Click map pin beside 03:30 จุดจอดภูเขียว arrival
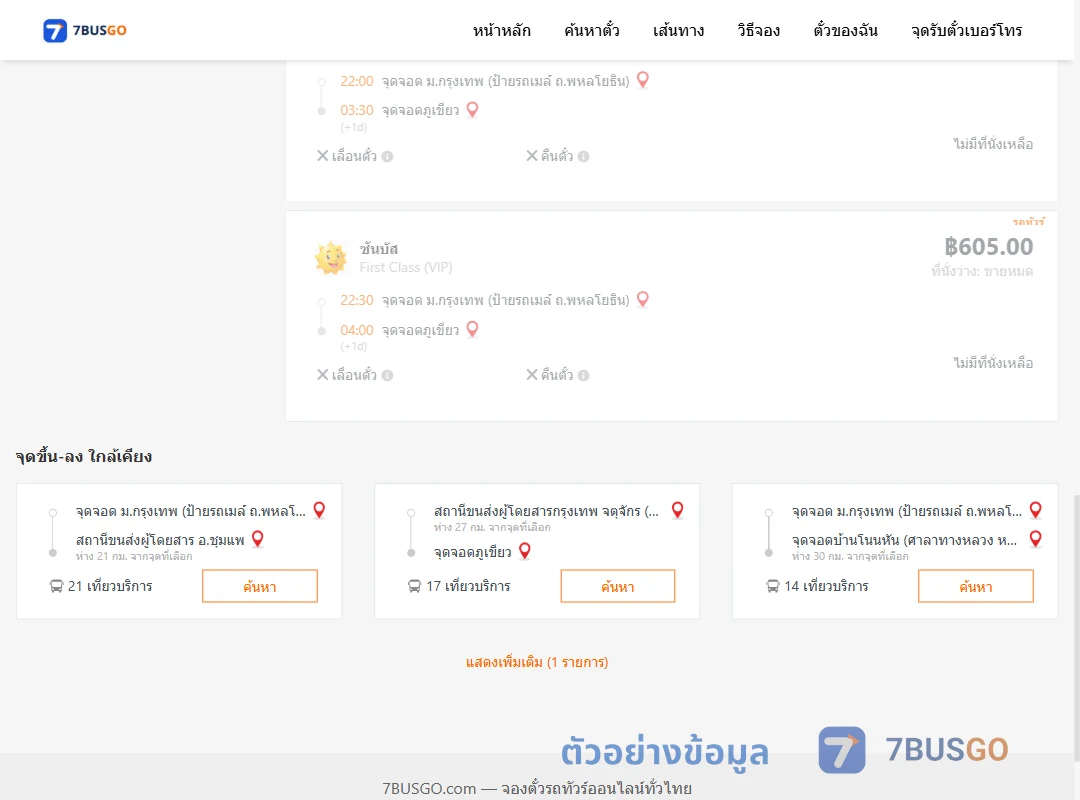 coord(472,110)
